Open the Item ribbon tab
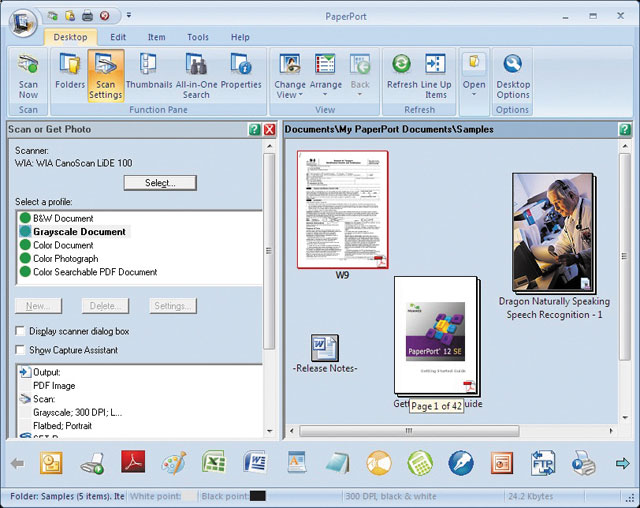640x508 pixels. (x=156, y=37)
